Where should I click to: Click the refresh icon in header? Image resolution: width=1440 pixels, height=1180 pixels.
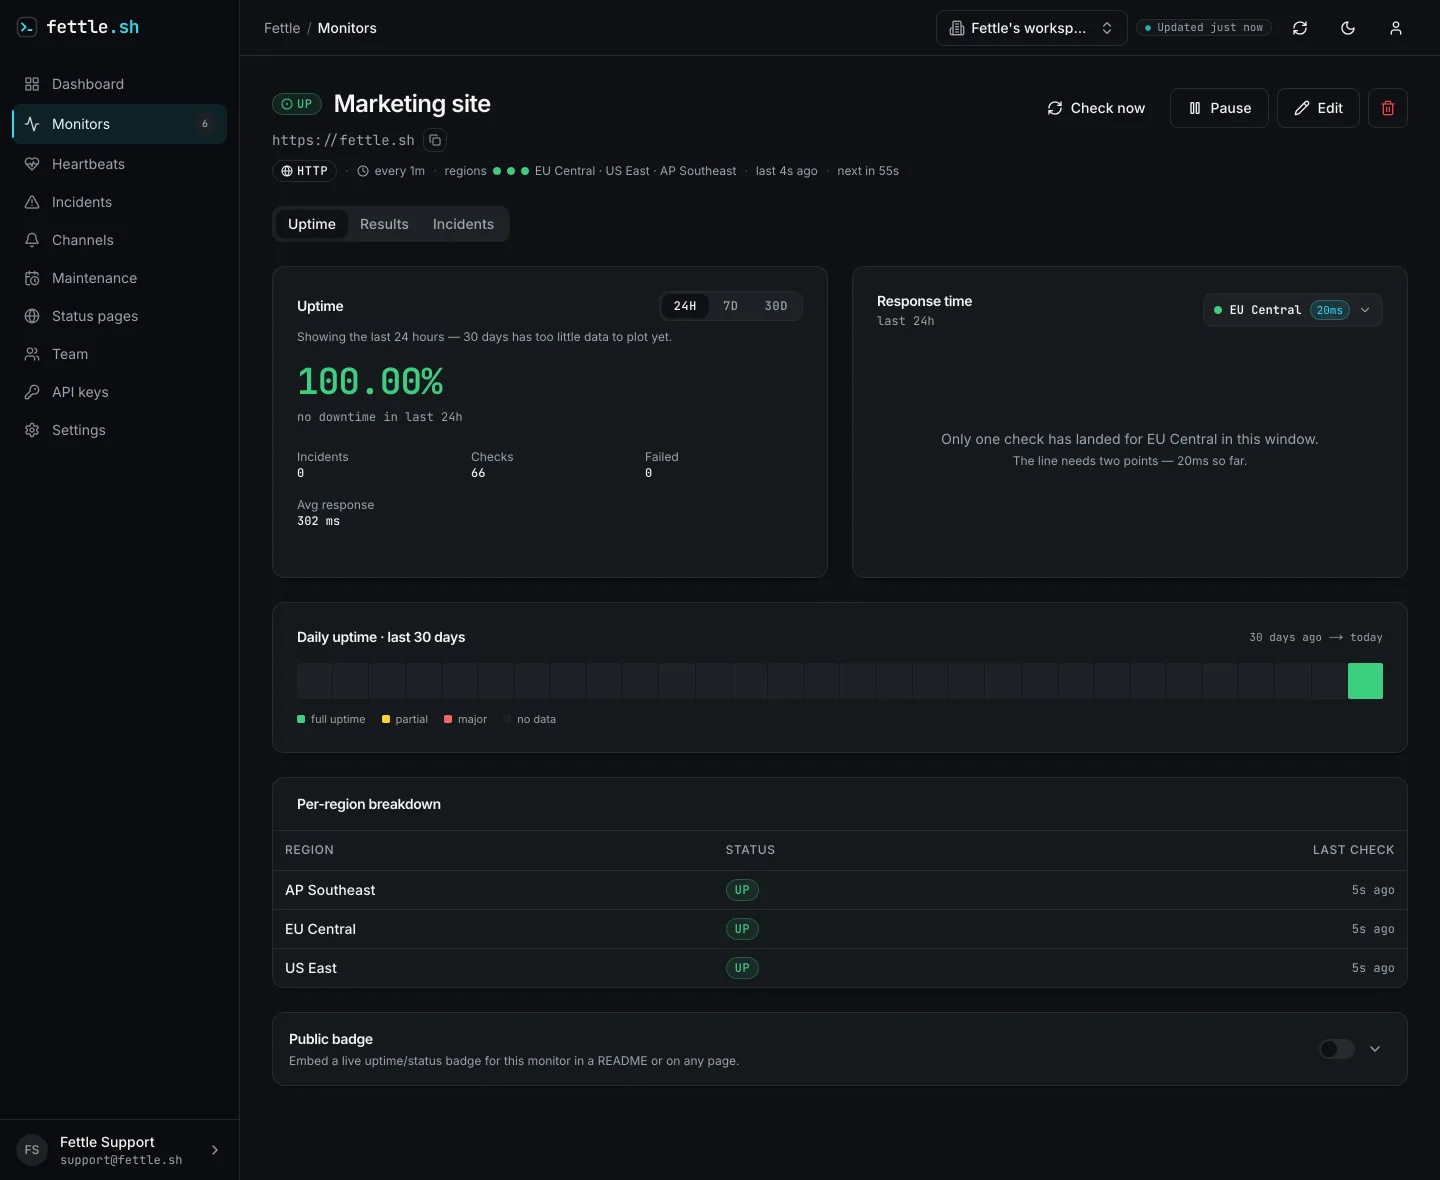tap(1300, 28)
